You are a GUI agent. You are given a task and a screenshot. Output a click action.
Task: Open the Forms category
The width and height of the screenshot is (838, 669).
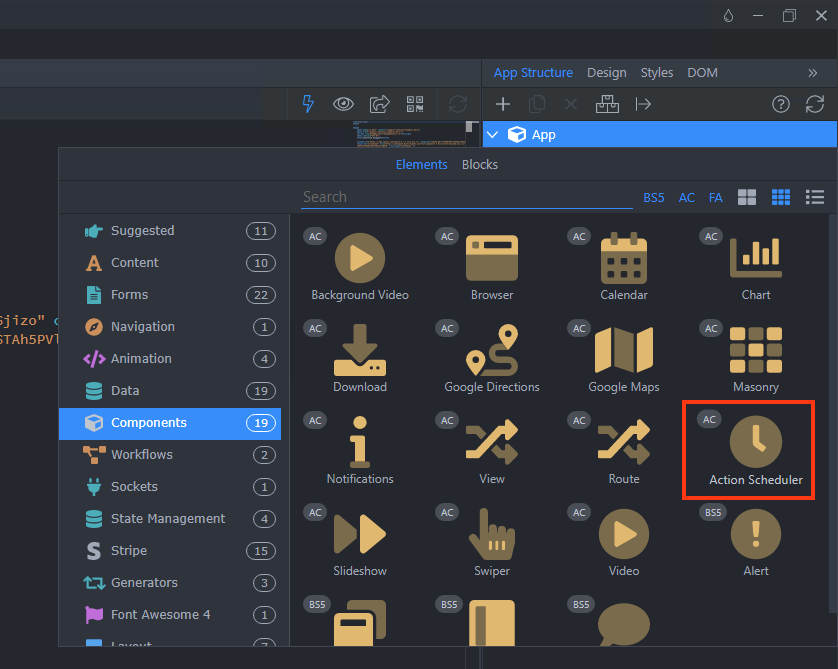tap(170, 295)
